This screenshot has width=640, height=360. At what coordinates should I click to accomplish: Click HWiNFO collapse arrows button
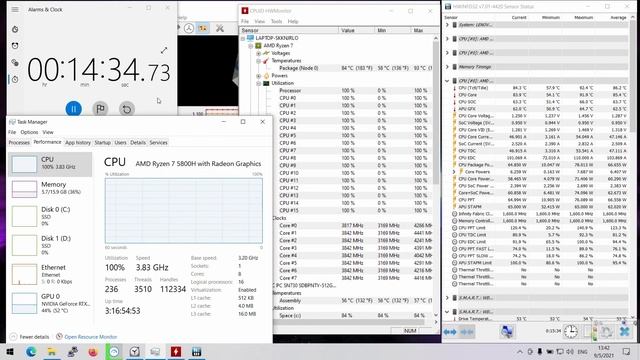click(x=467, y=332)
